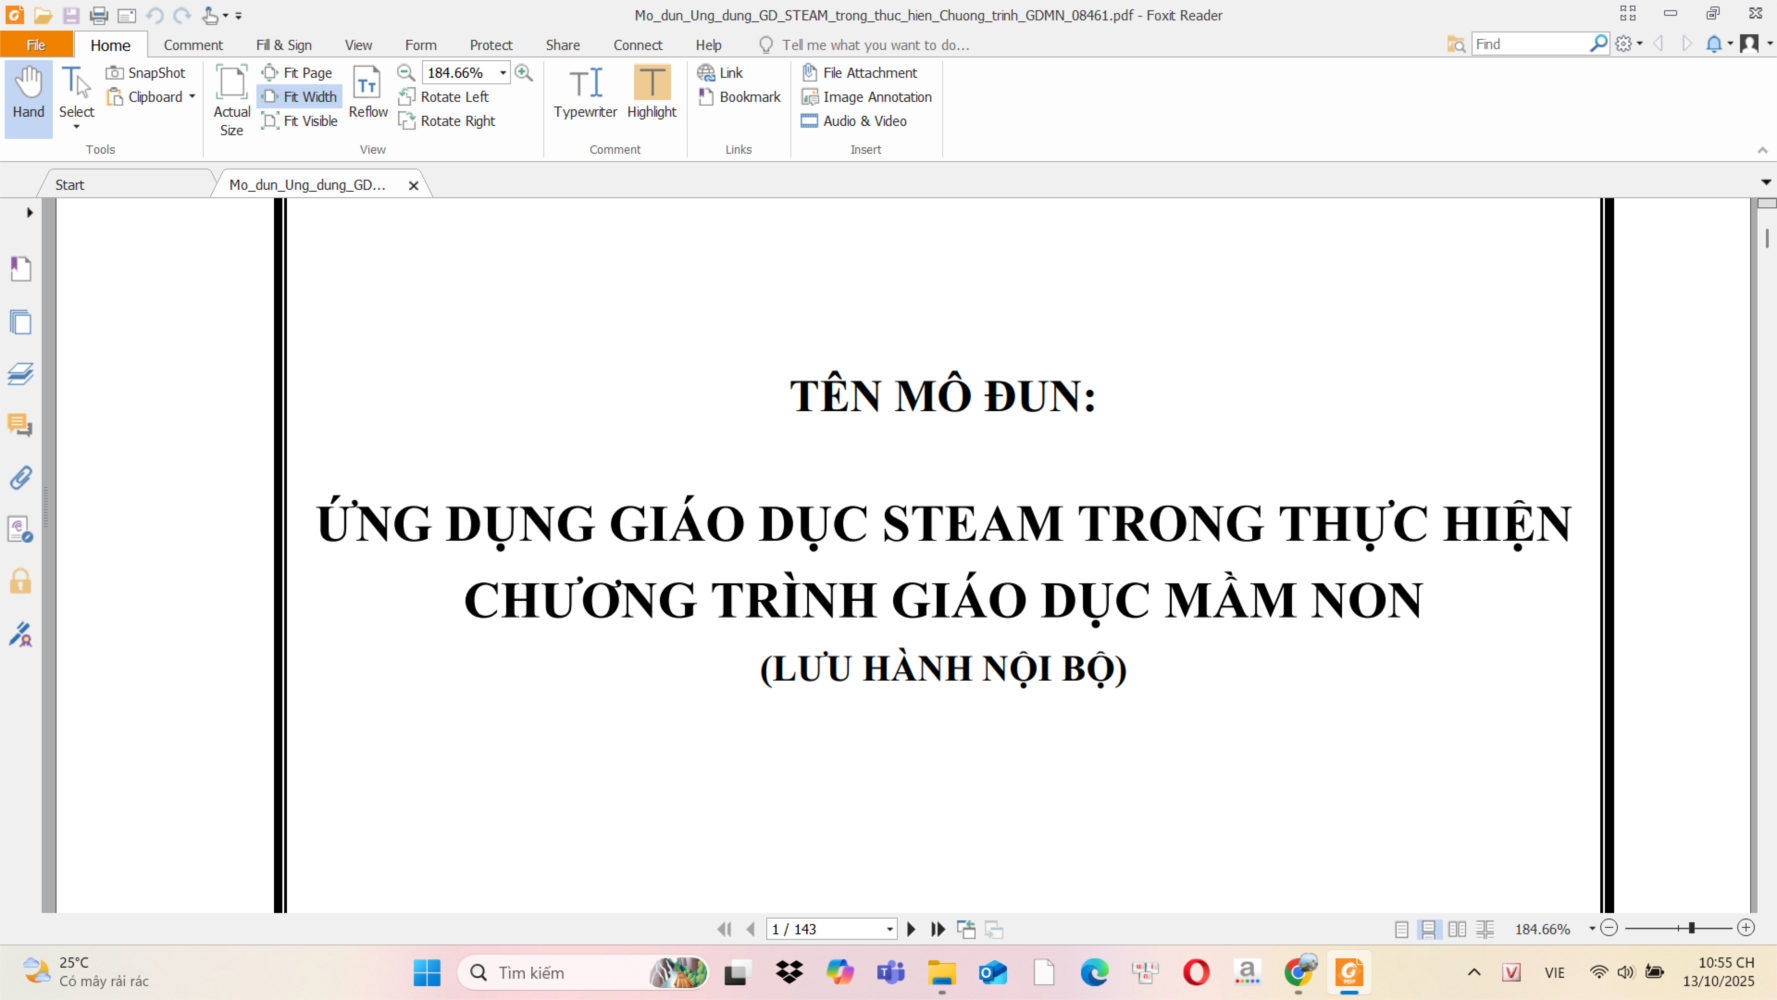Open the comments panel in sidebar

pos(20,426)
